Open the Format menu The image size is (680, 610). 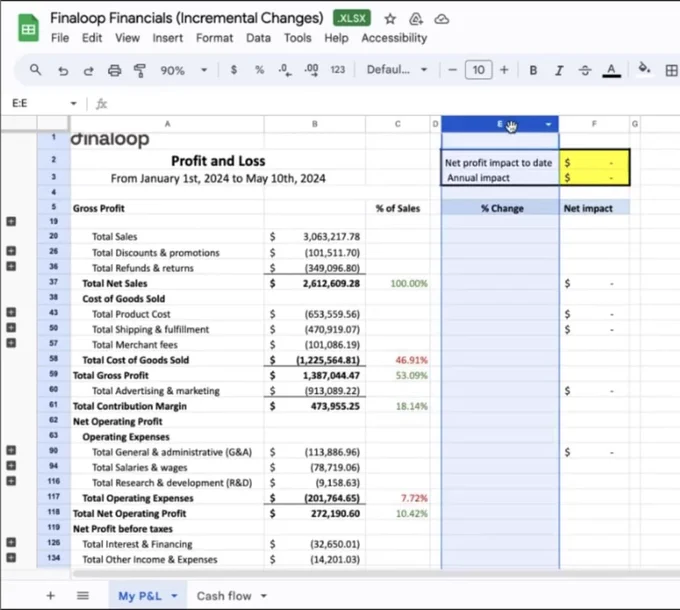214,38
